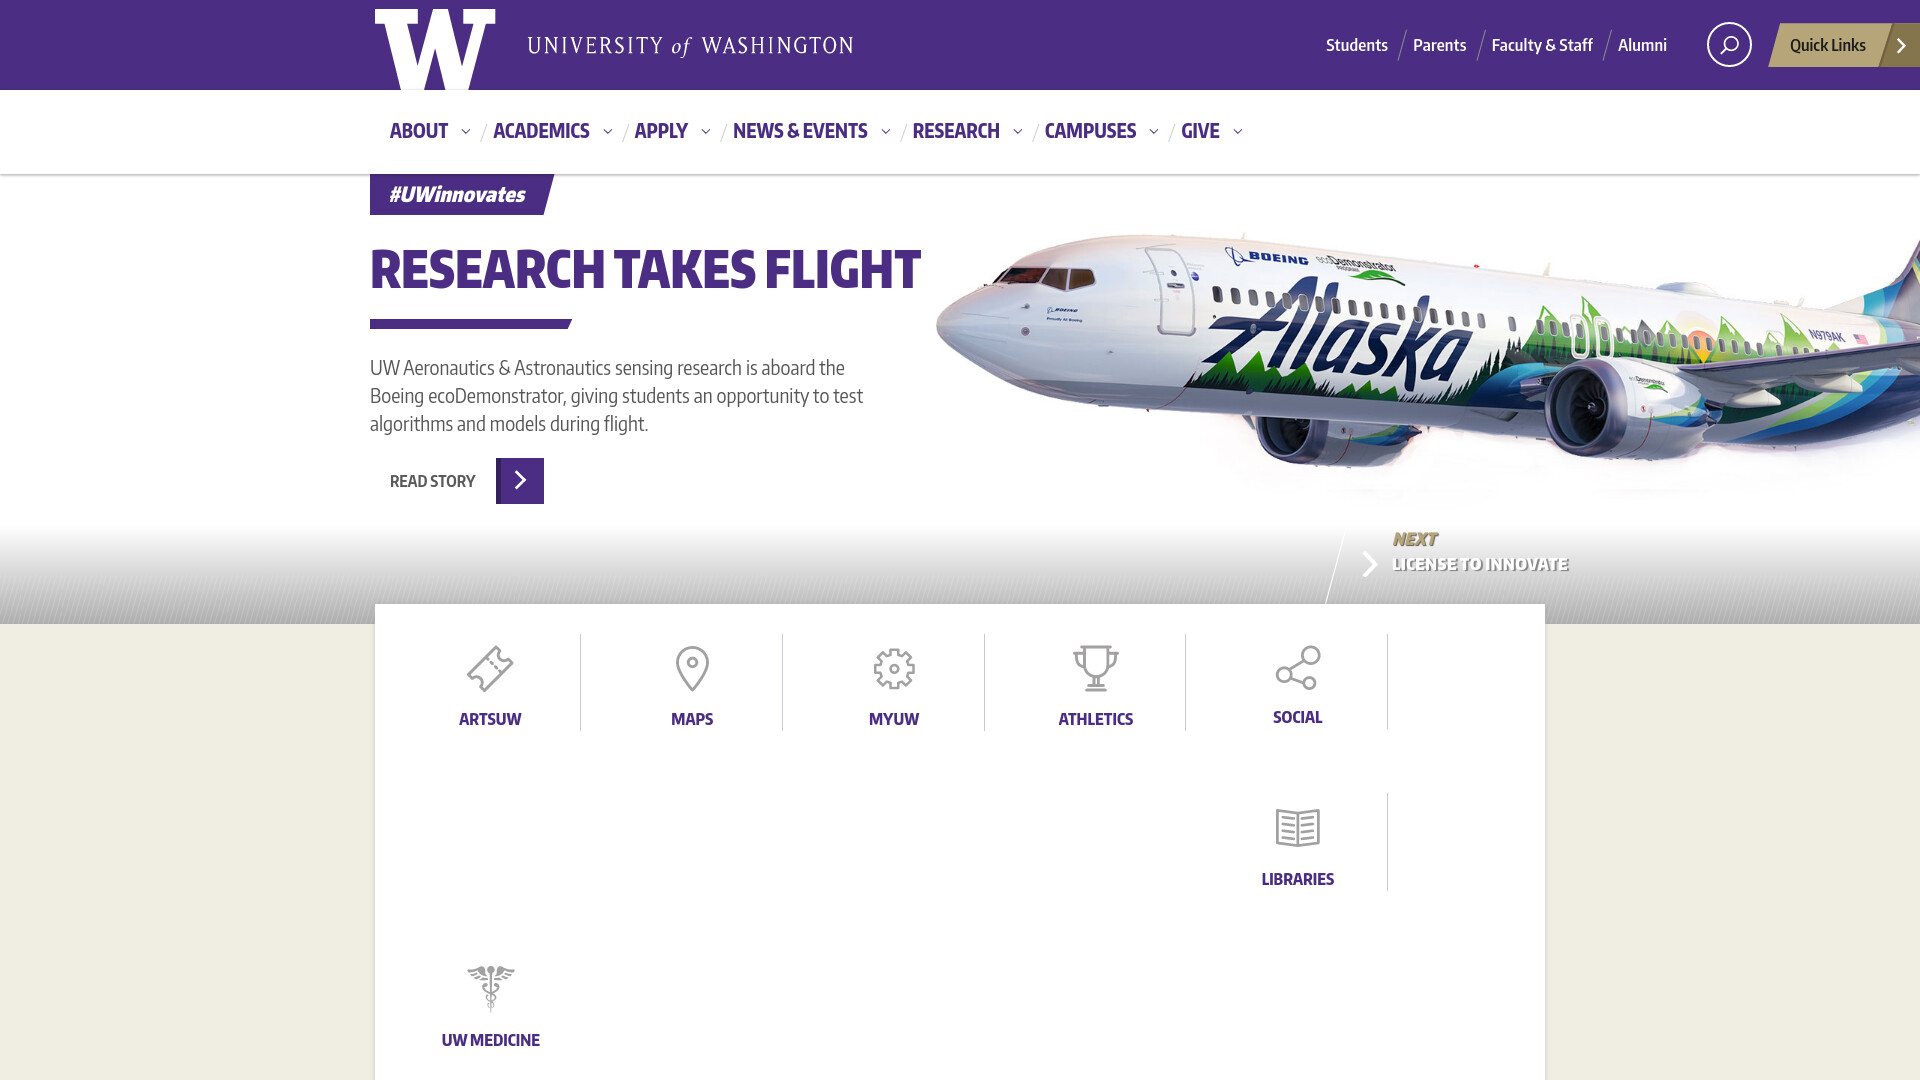Select the Campuses menu item
Viewport: 1920px width, 1080px height.
tap(1090, 131)
